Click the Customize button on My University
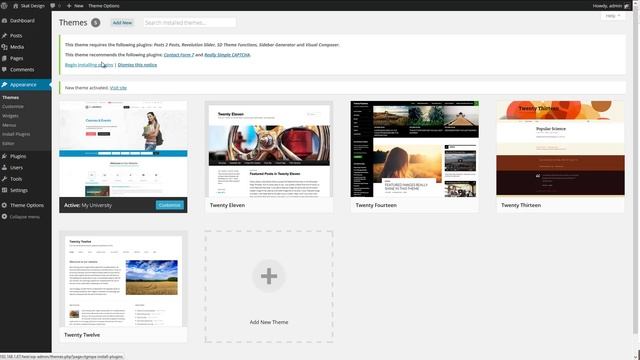The image size is (640, 360). point(169,205)
